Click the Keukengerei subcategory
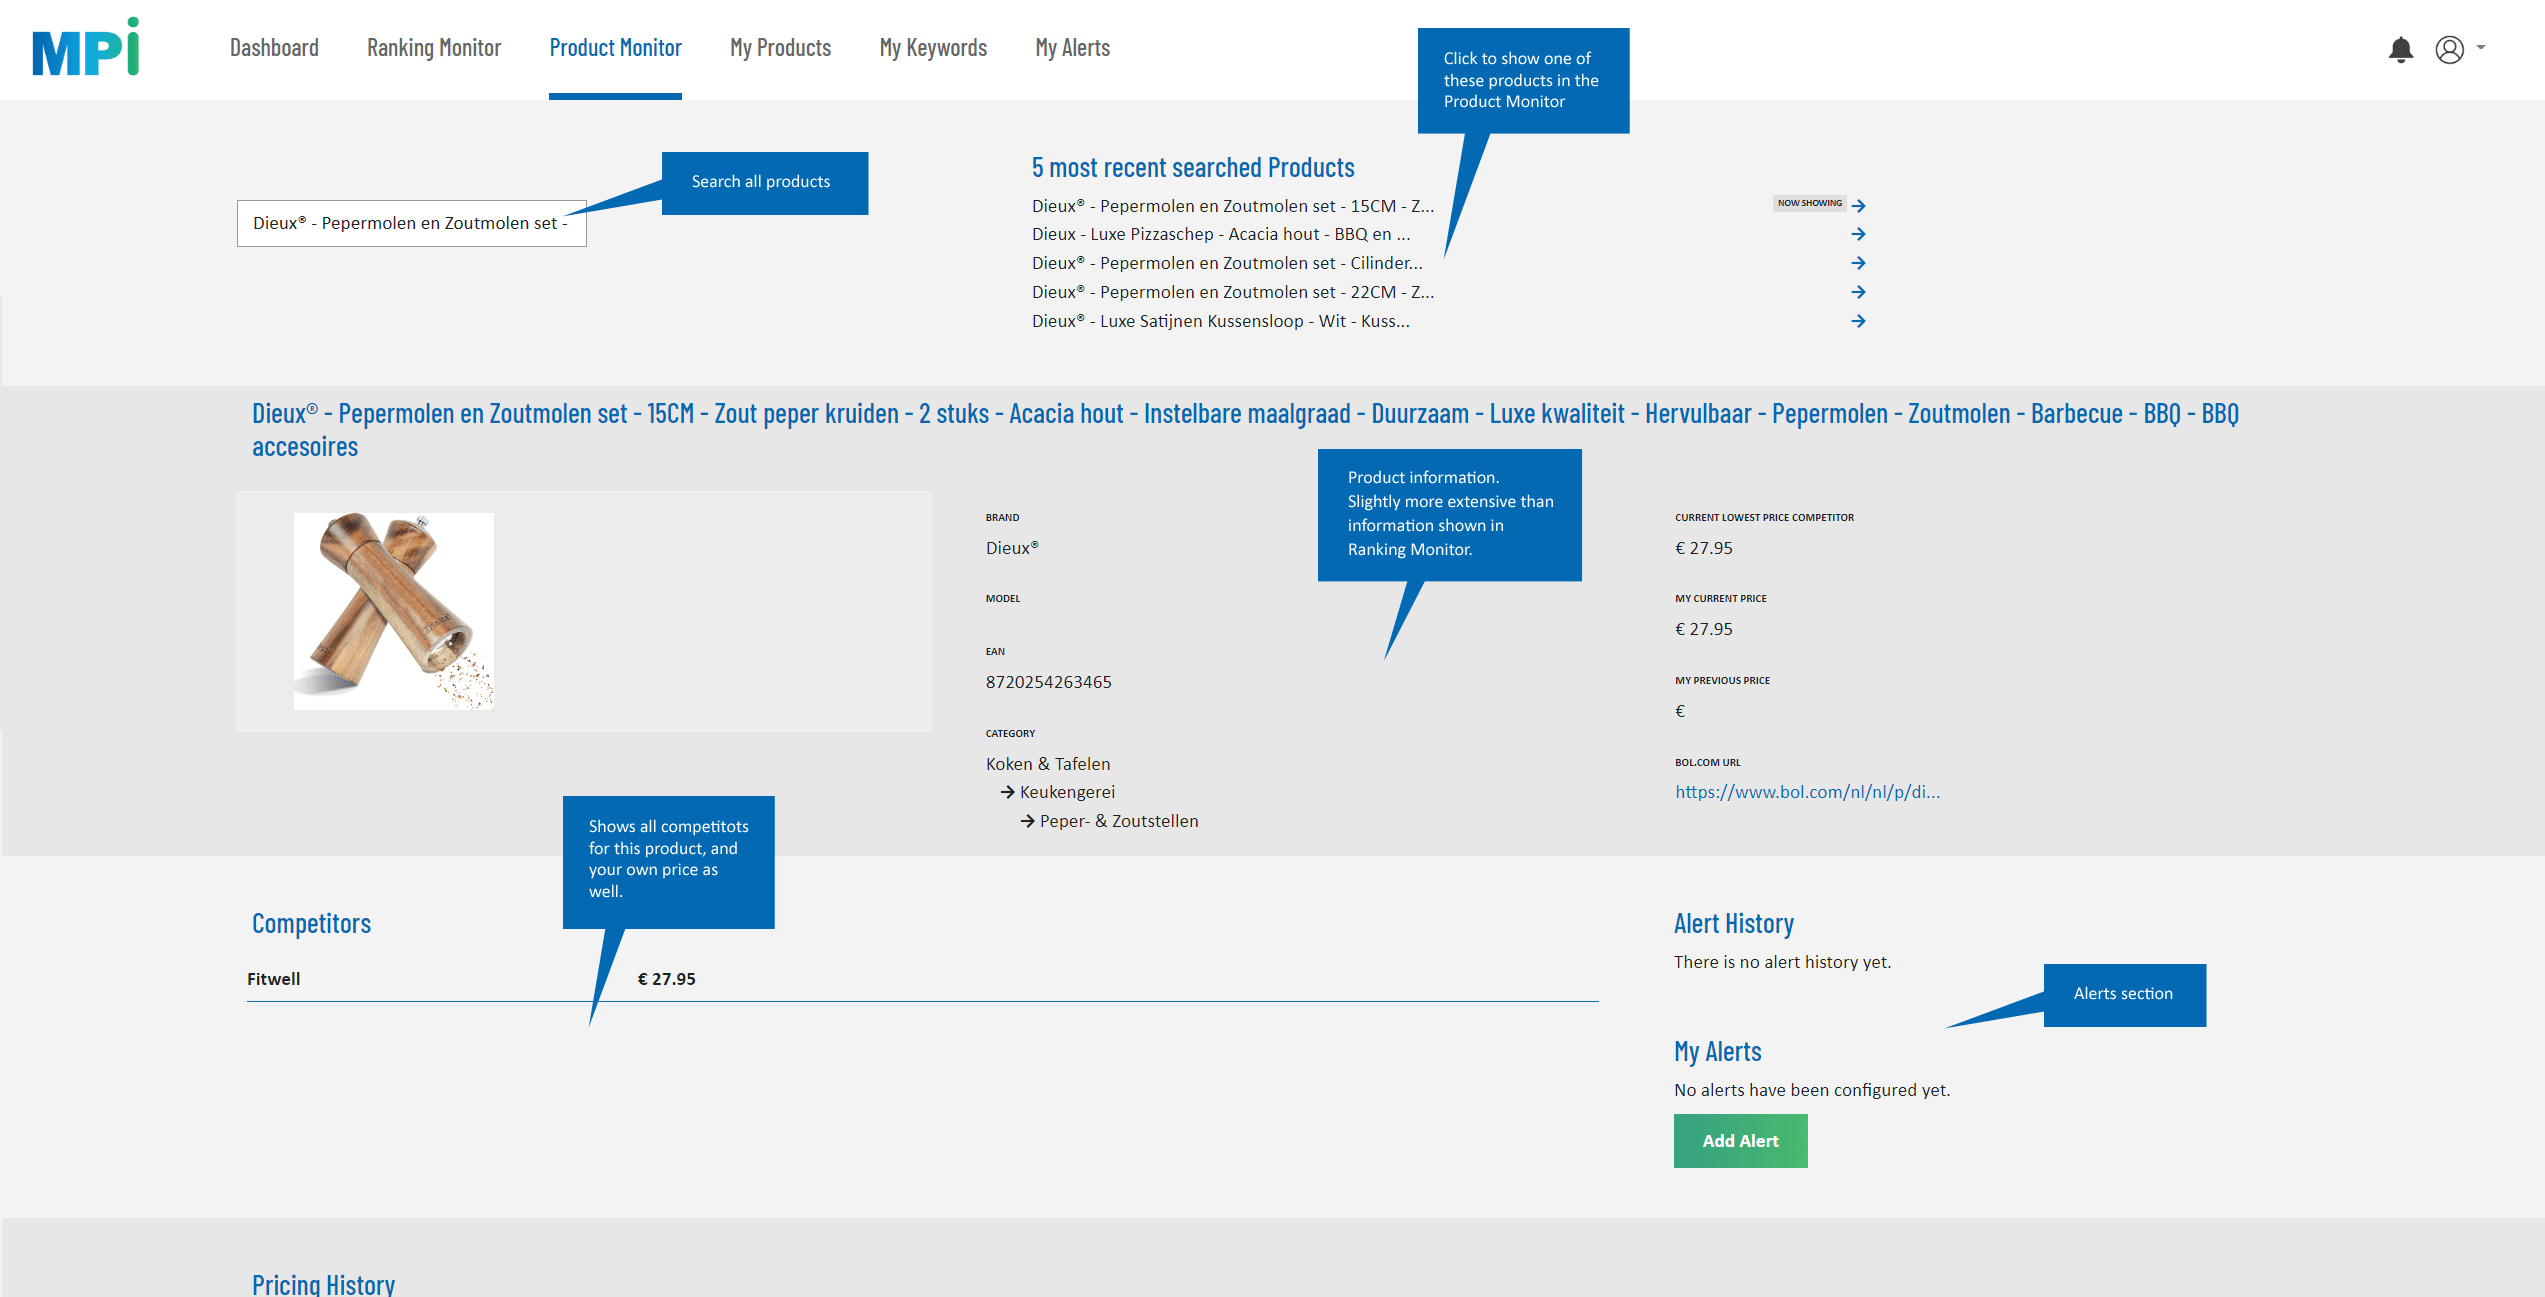Image resolution: width=2545 pixels, height=1297 pixels. pos(1067,792)
